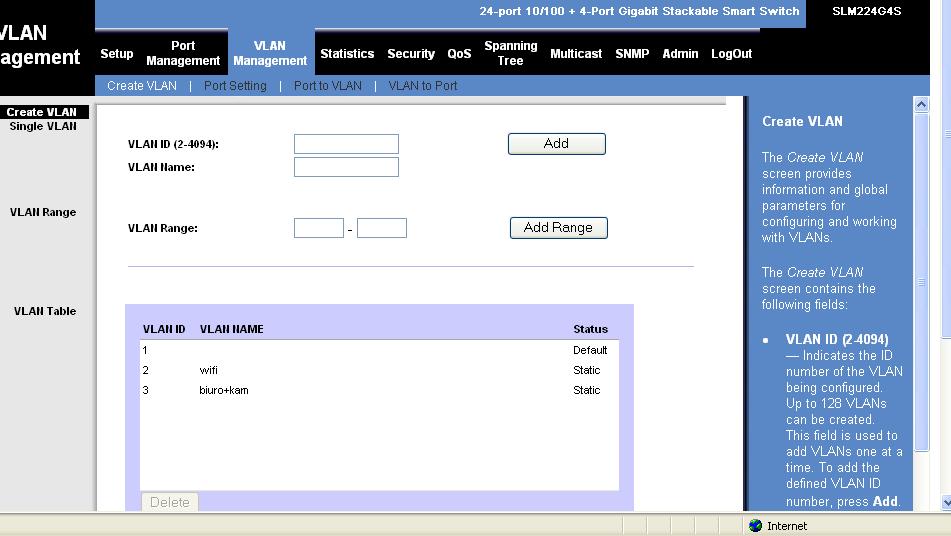The image size is (951, 536).
Task: Go to the Statistics tab
Action: pyautogui.click(x=347, y=53)
